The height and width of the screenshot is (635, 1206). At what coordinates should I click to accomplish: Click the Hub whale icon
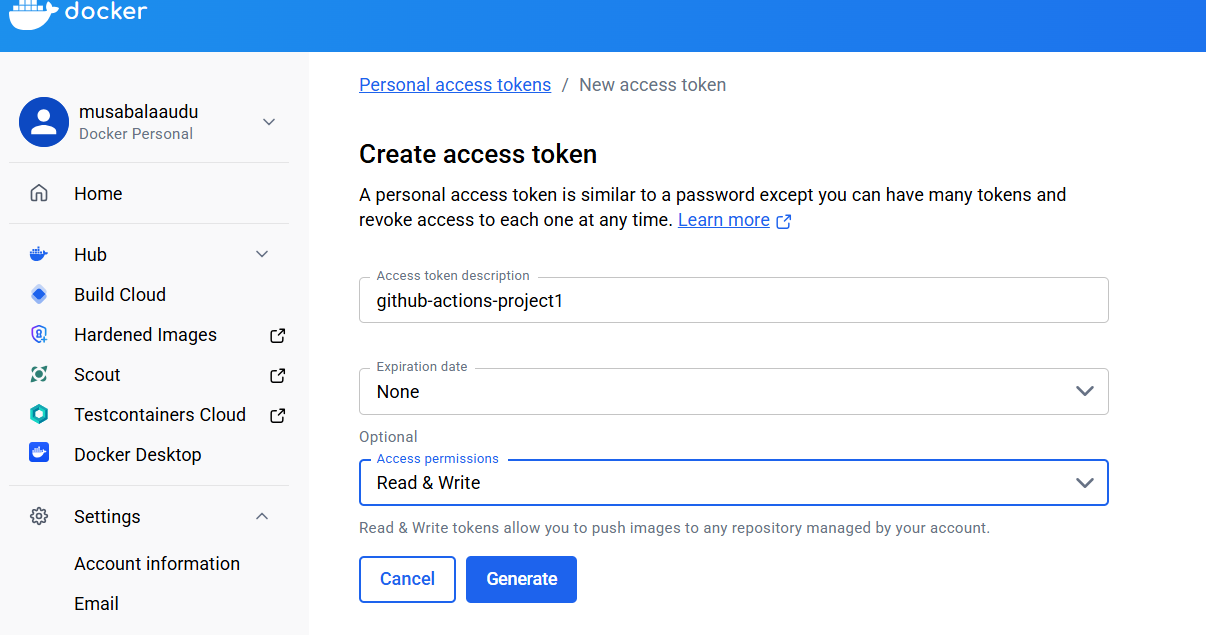(x=39, y=254)
